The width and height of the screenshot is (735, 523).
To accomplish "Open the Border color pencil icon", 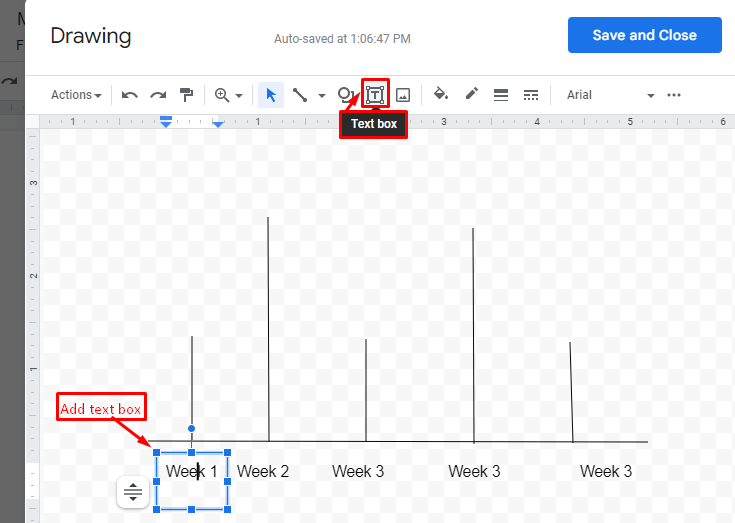I will (x=472, y=94).
